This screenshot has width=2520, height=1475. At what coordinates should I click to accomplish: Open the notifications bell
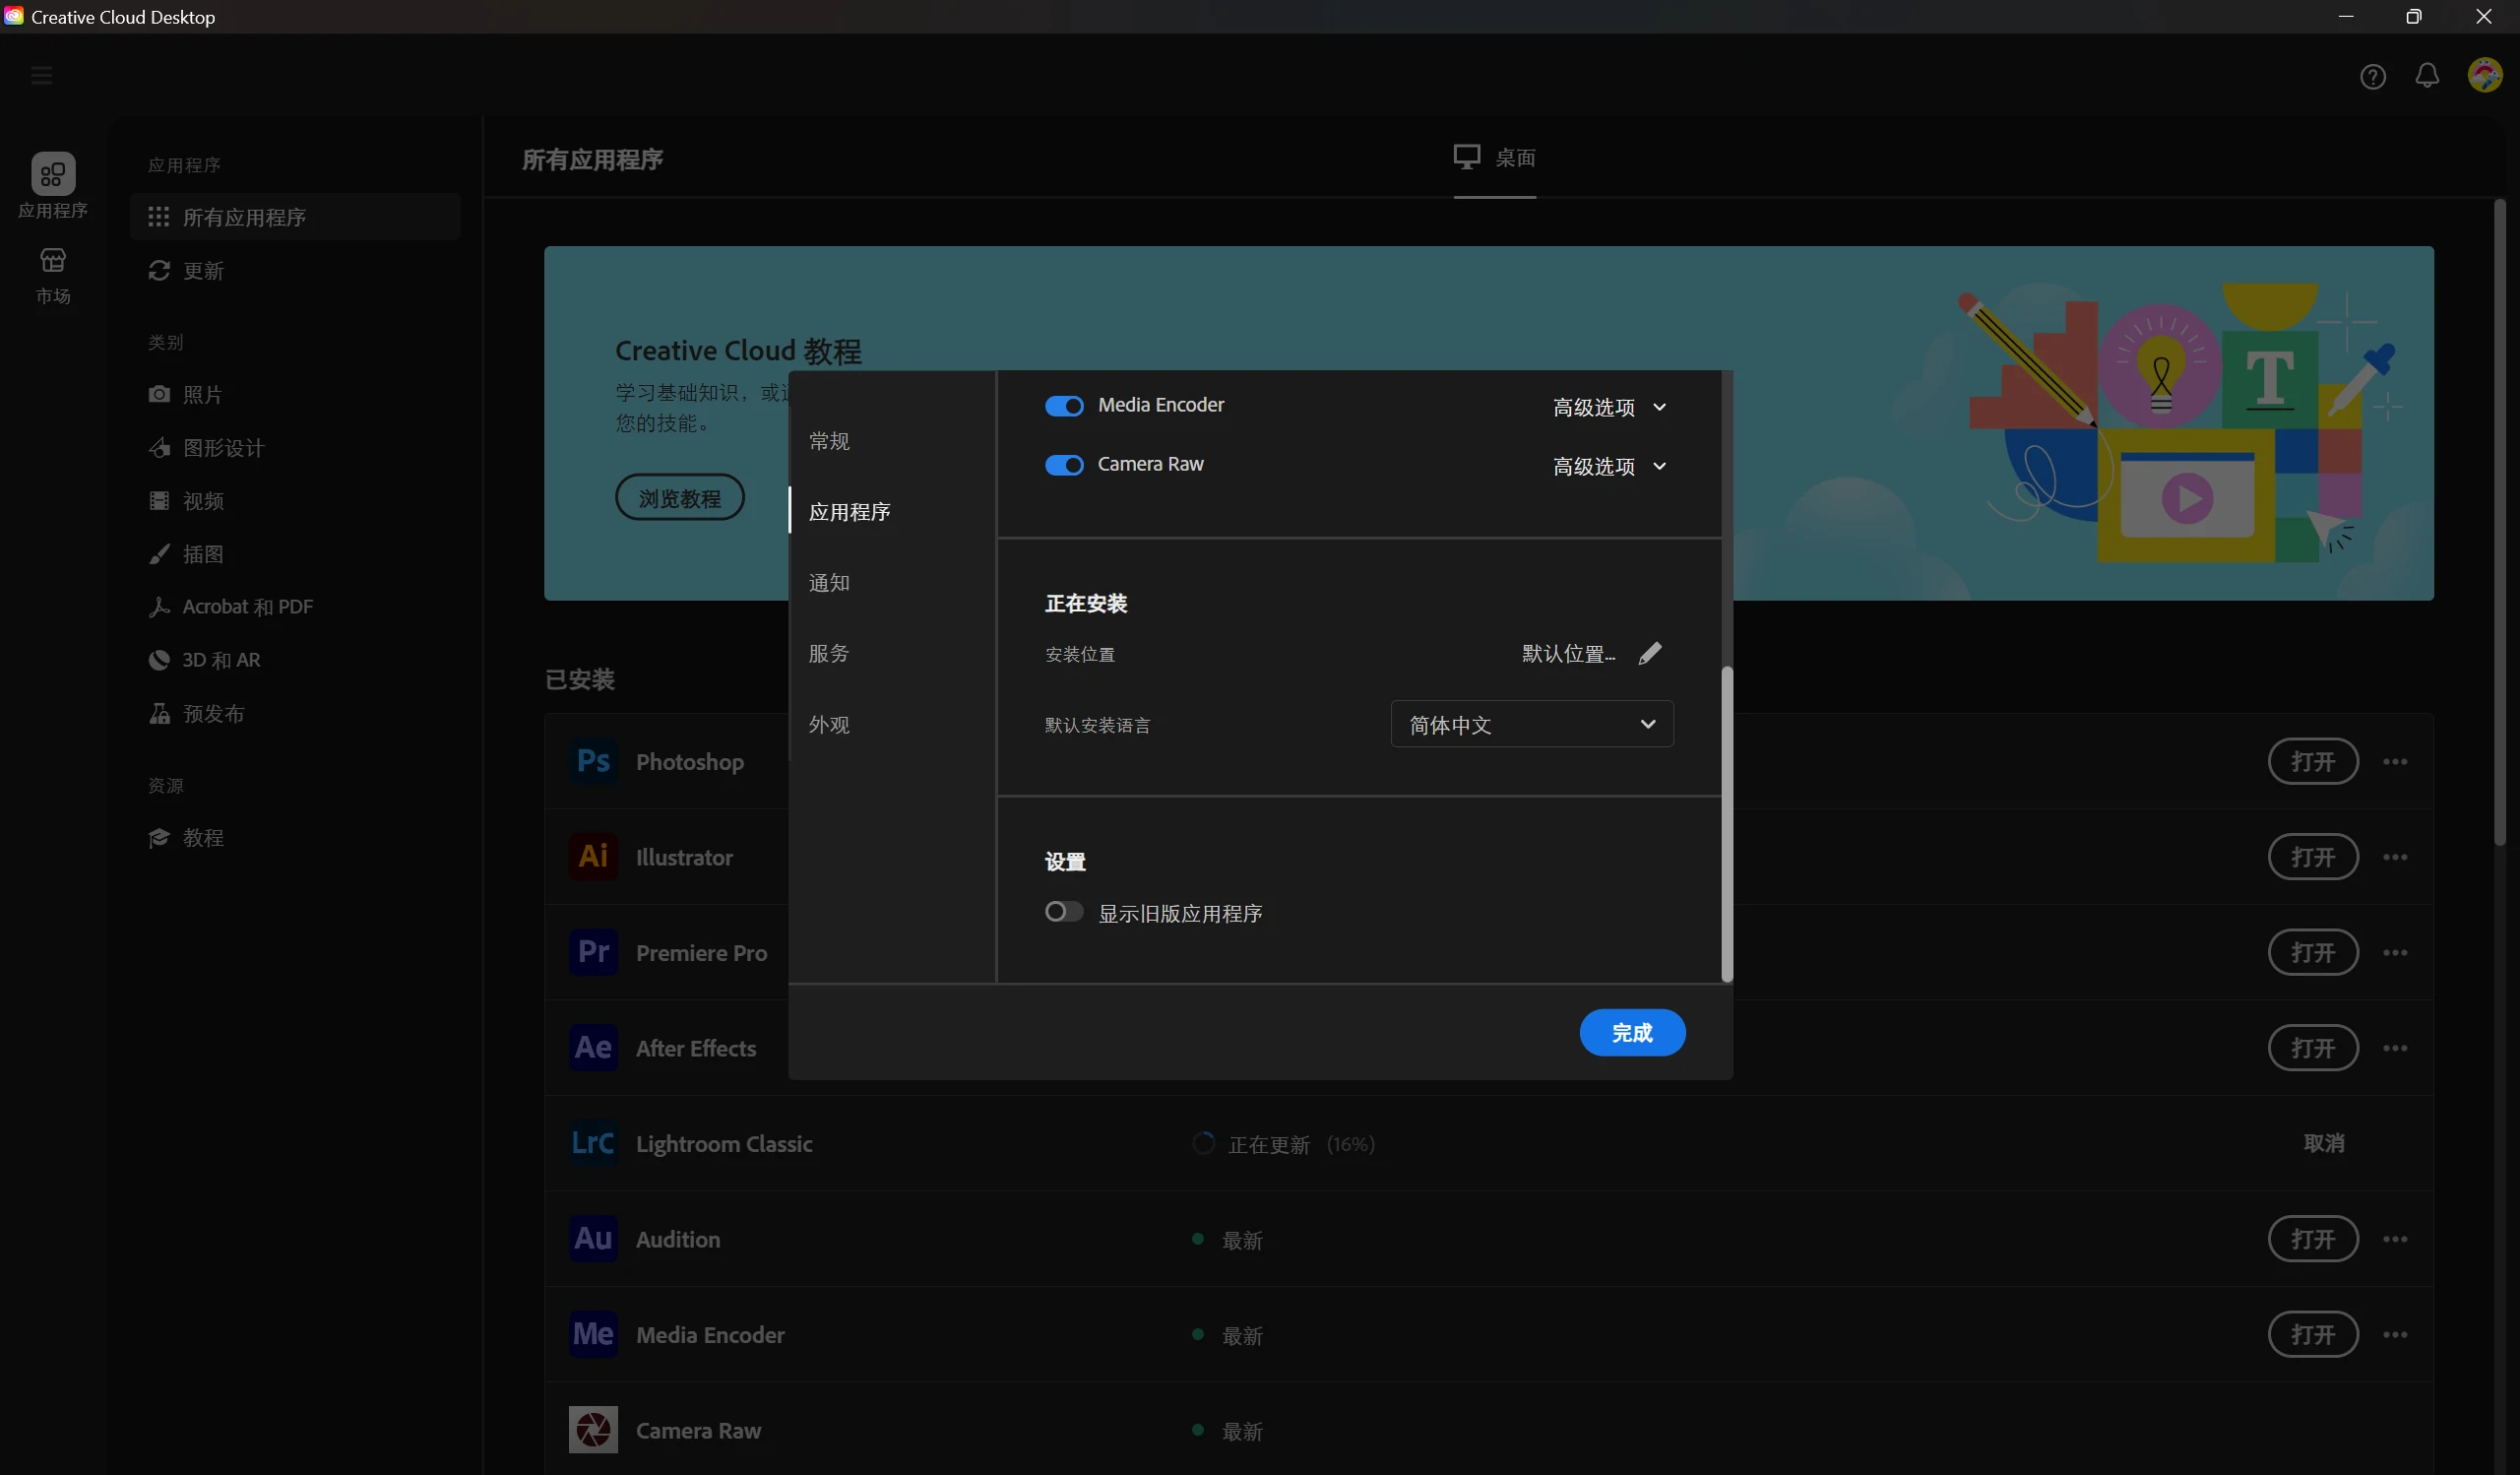tap(2428, 76)
